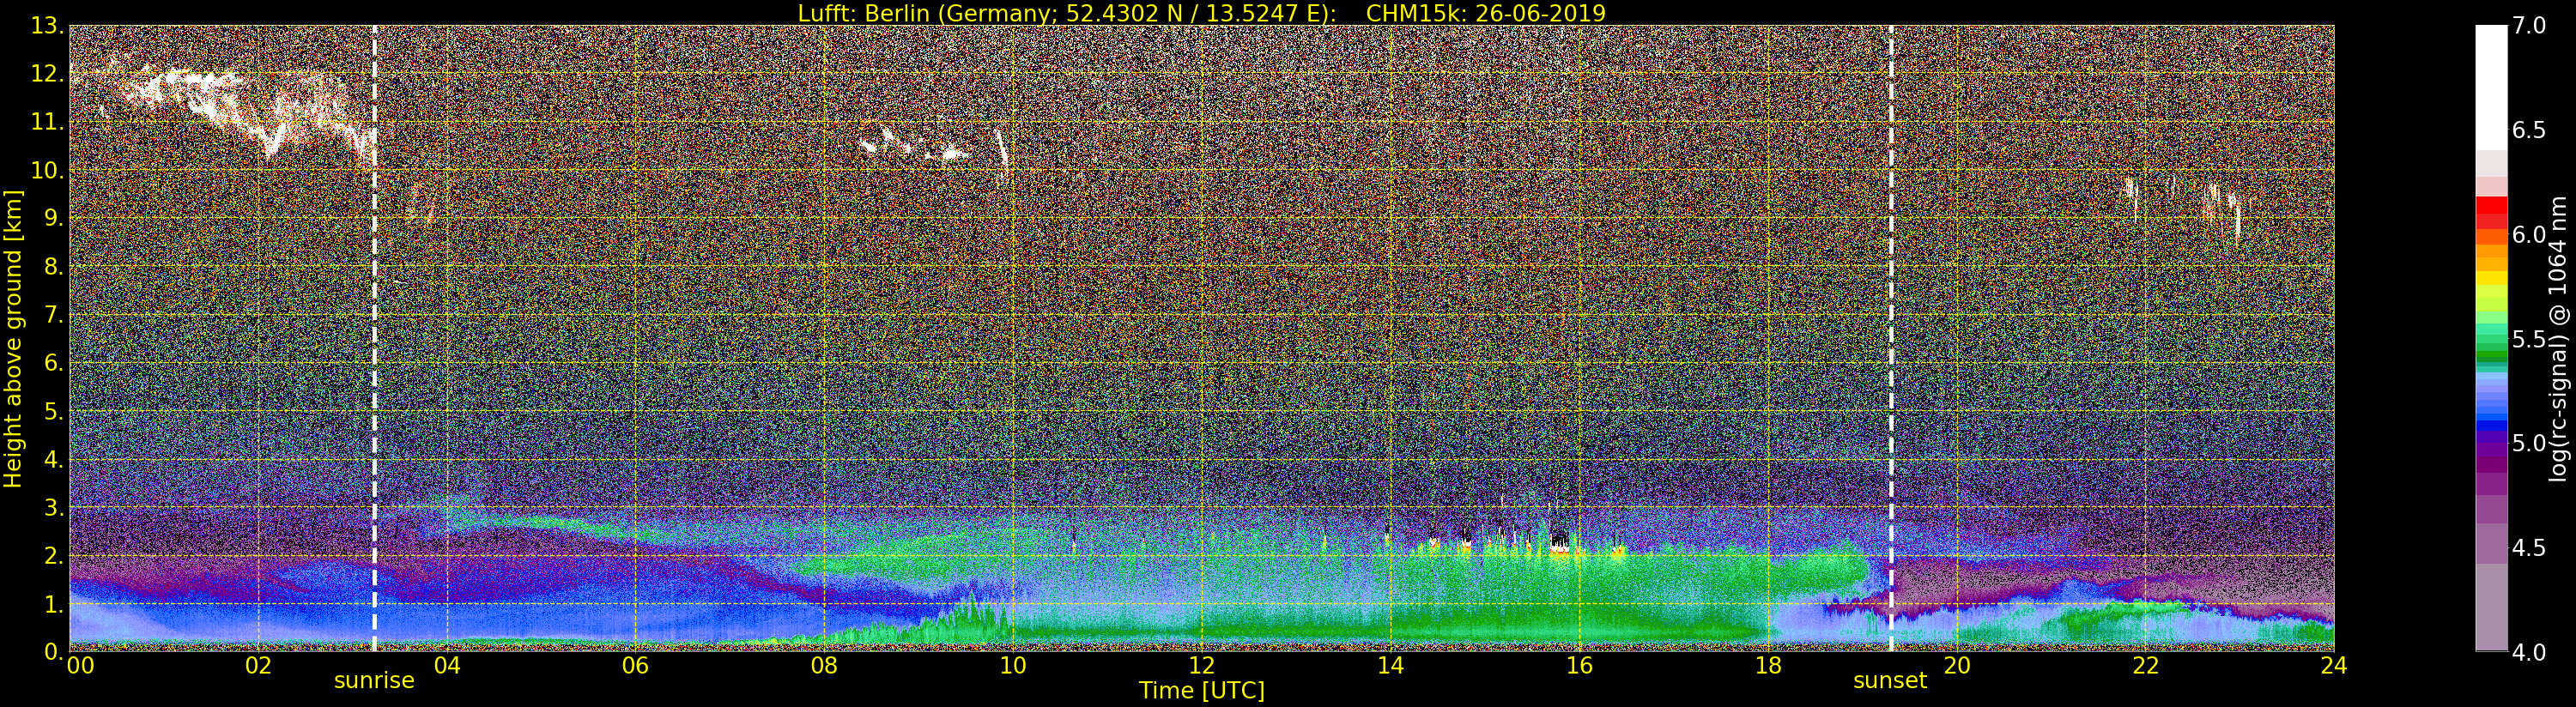The width and height of the screenshot is (2576, 707).
Task: Click the height axis tick label '12.'
Action: pos(47,74)
